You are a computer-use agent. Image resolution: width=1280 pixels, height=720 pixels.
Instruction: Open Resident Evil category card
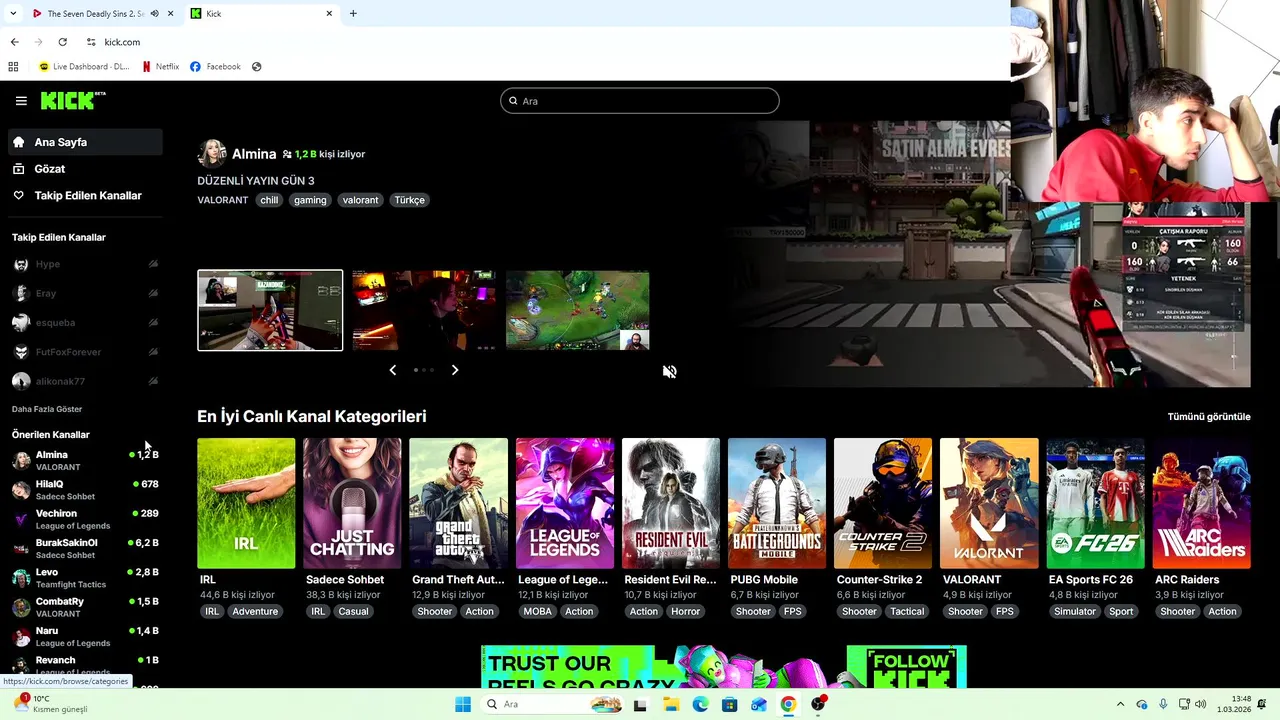click(x=671, y=503)
